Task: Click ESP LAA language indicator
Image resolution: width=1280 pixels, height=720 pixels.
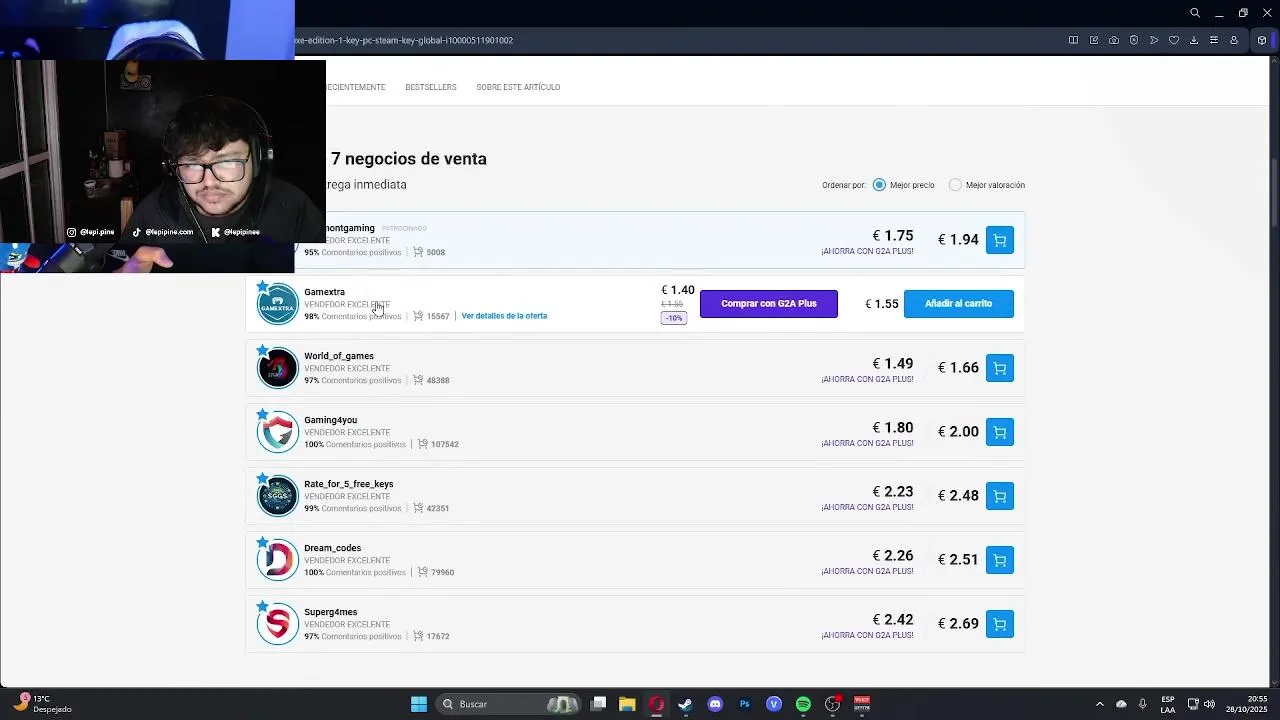Action: coord(1168,704)
